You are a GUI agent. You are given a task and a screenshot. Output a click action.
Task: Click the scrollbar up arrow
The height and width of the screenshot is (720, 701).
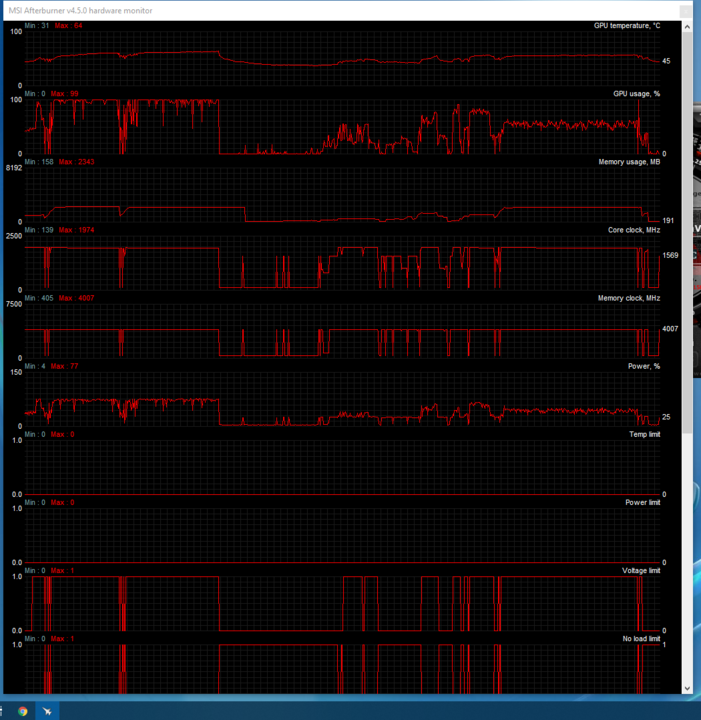coord(687,27)
